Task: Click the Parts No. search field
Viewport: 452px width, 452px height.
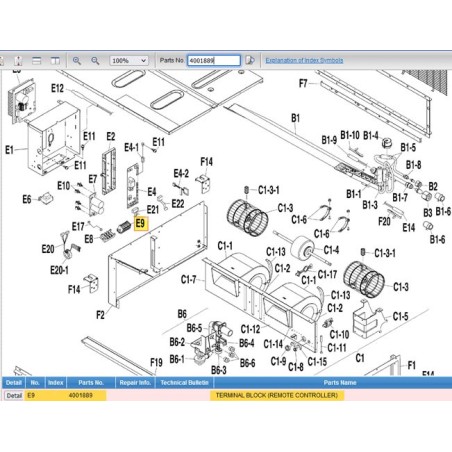Action: (x=214, y=60)
